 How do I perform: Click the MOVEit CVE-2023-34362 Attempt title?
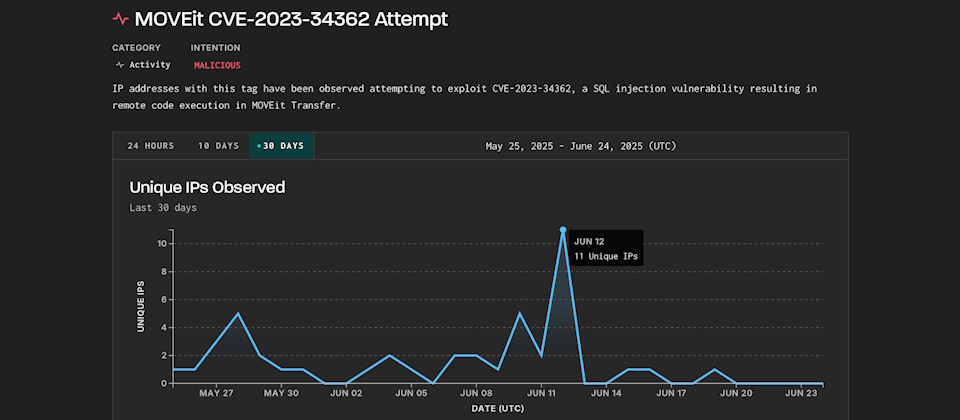click(291, 19)
